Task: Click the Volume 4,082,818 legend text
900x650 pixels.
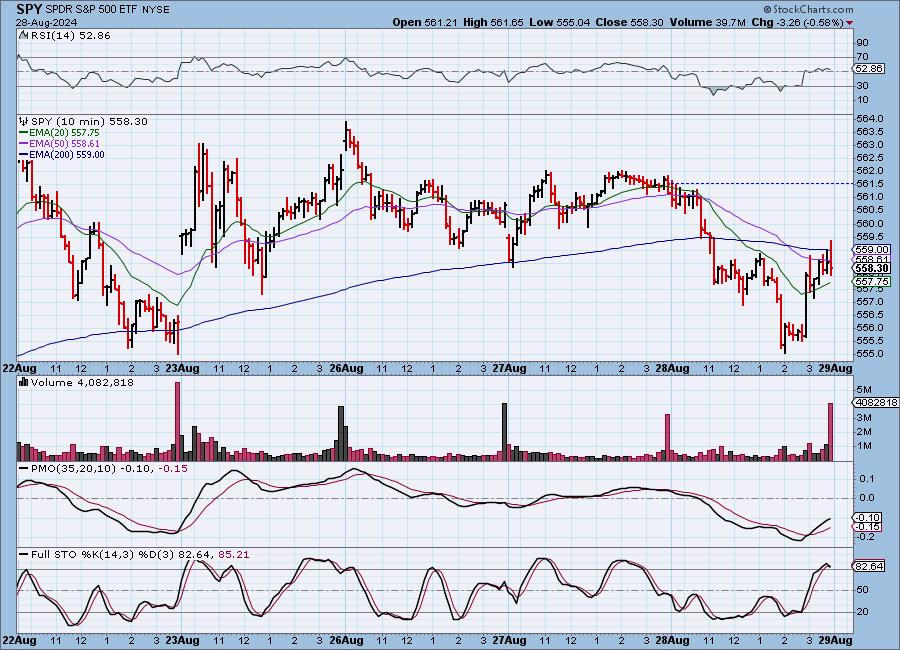Action: pyautogui.click(x=82, y=382)
